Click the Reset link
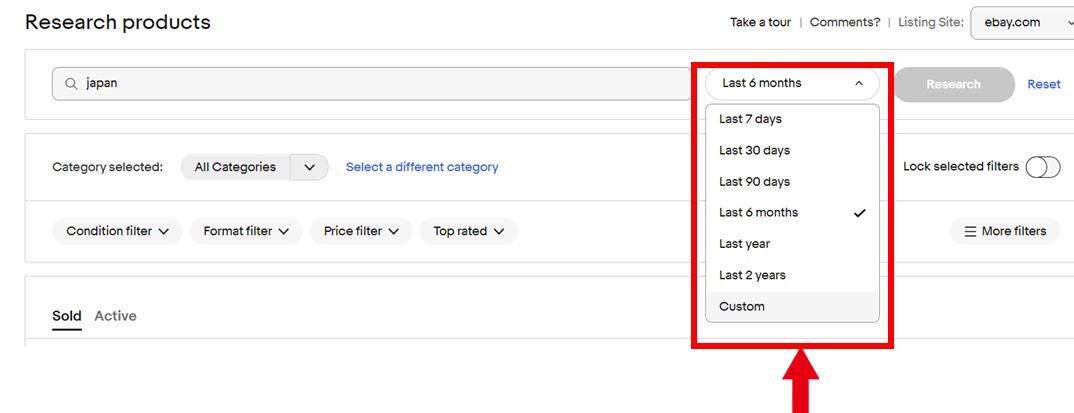Screen dimensions: 1074x413 pos(1044,84)
